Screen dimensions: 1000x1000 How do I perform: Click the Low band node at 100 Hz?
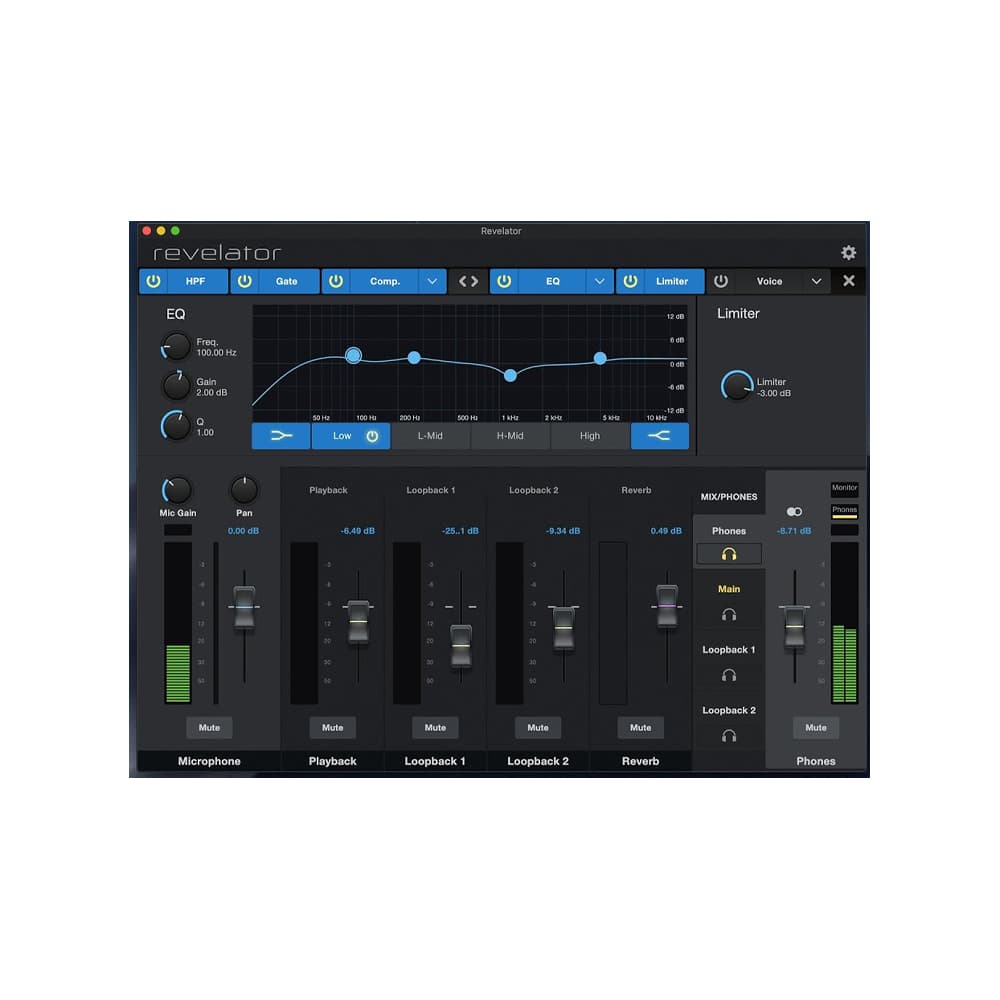point(353,355)
